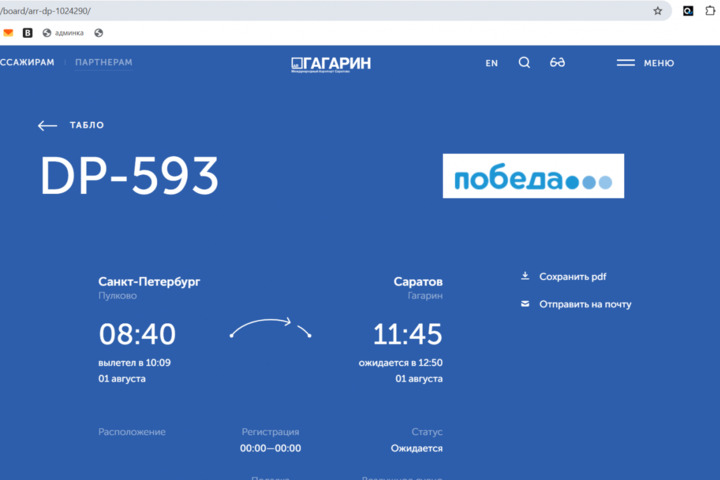Select the Пассажирам section tab
Screen dimensions: 720x480
27,62
